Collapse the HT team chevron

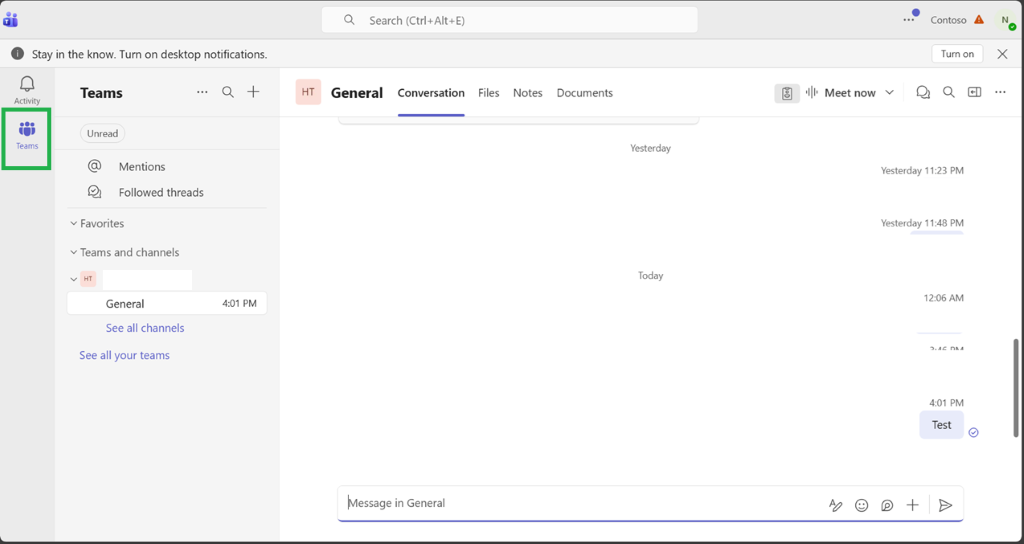tap(74, 280)
